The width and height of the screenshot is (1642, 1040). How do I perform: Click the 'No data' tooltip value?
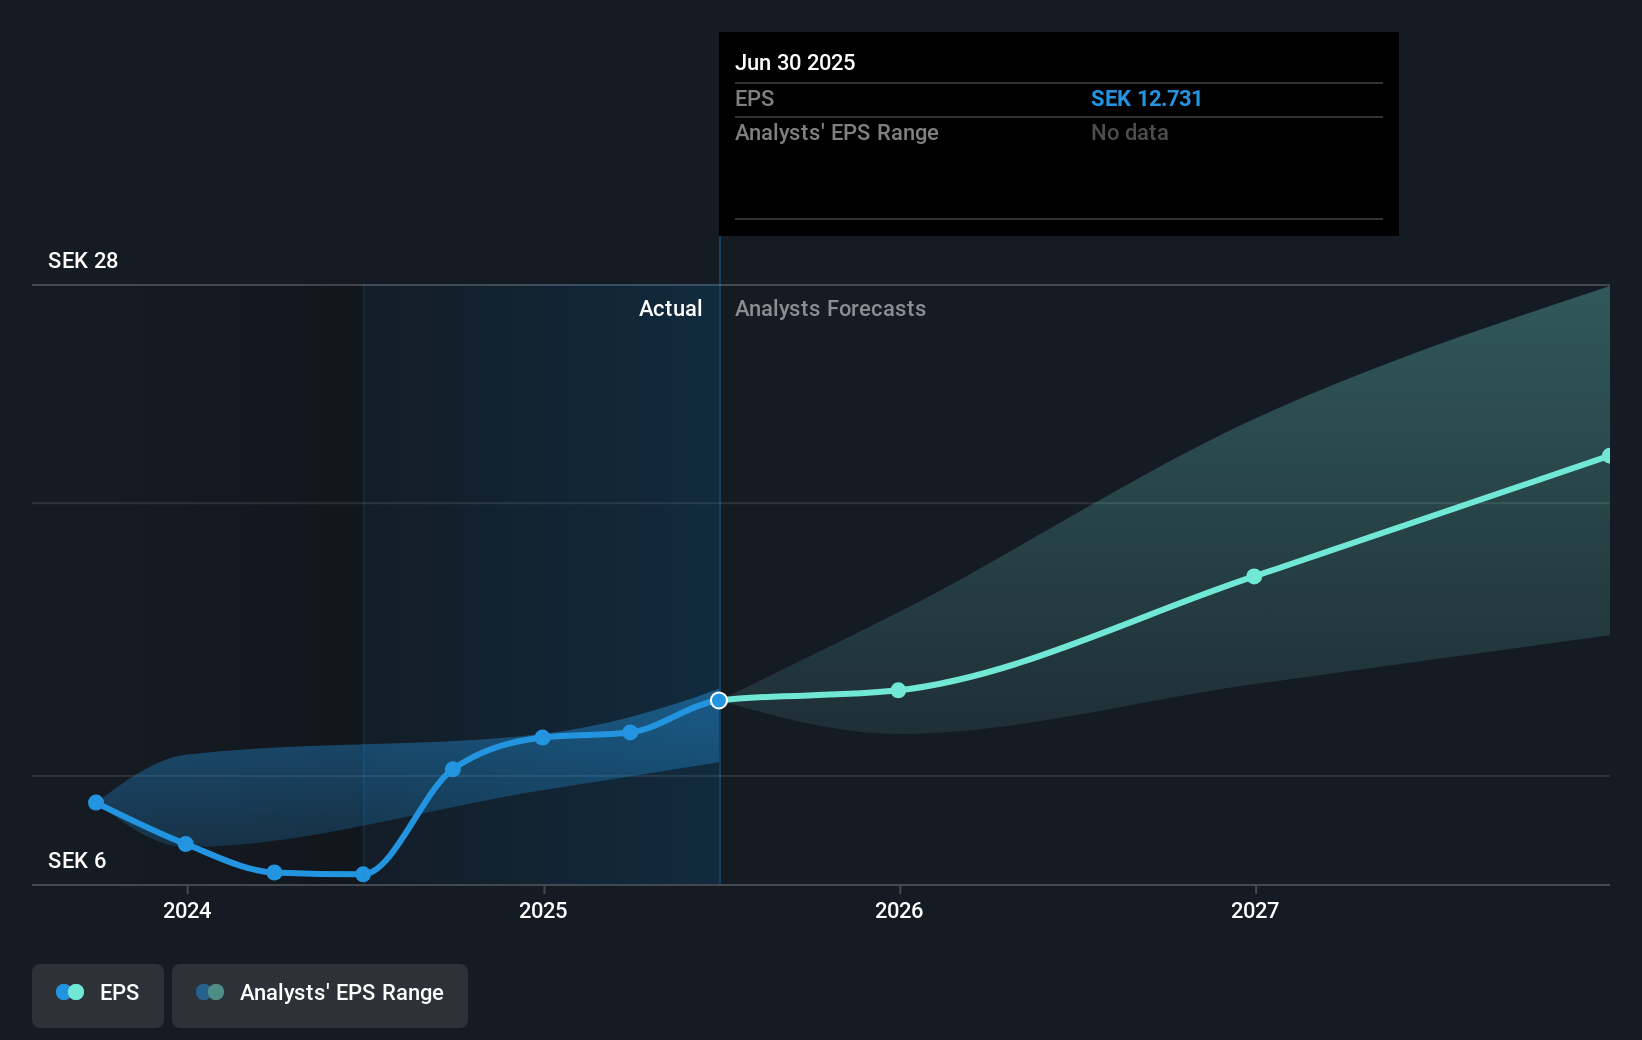pyautogui.click(x=1129, y=132)
